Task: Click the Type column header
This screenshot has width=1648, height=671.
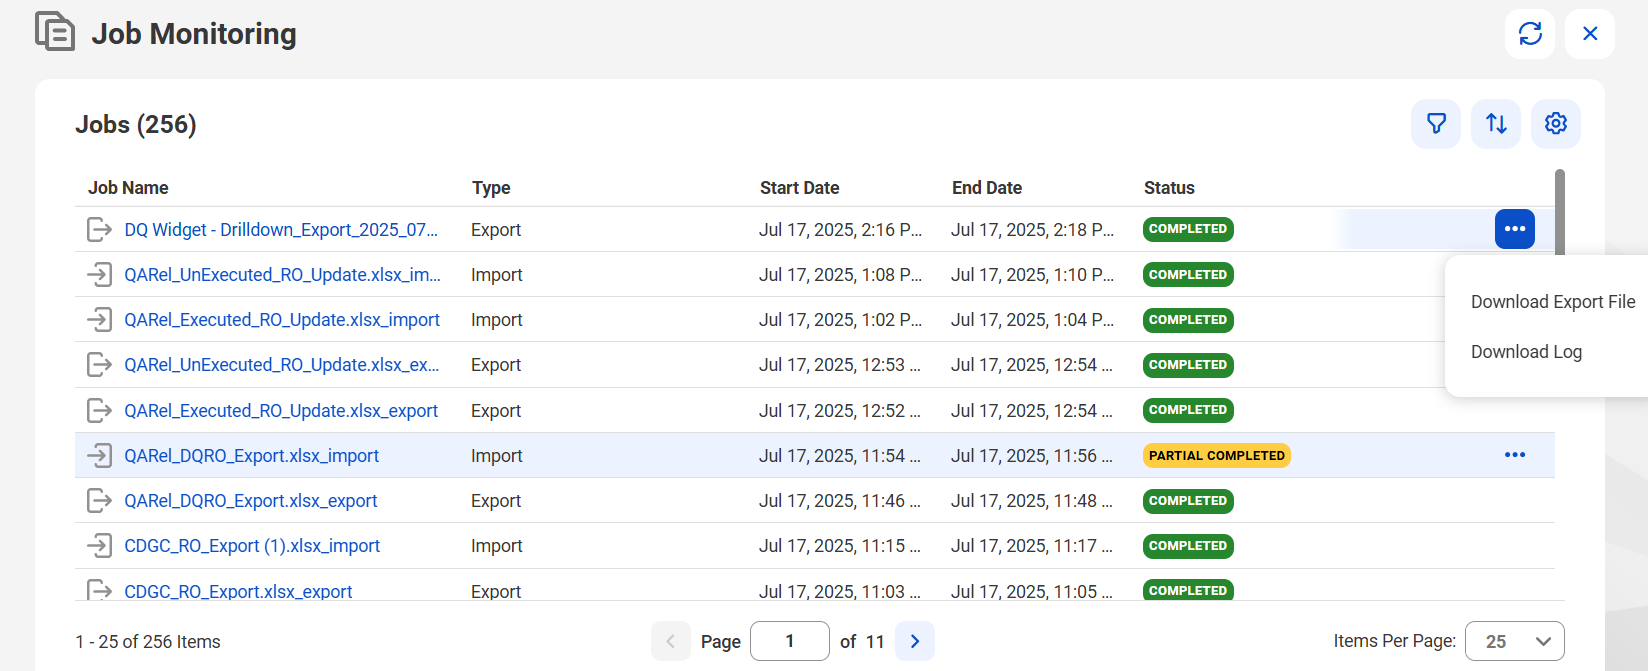Action: click(x=491, y=188)
